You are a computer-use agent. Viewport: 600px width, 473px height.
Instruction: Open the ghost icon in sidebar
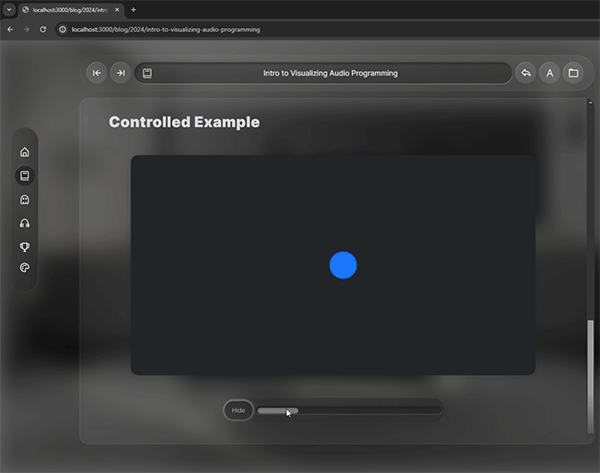(x=24, y=200)
